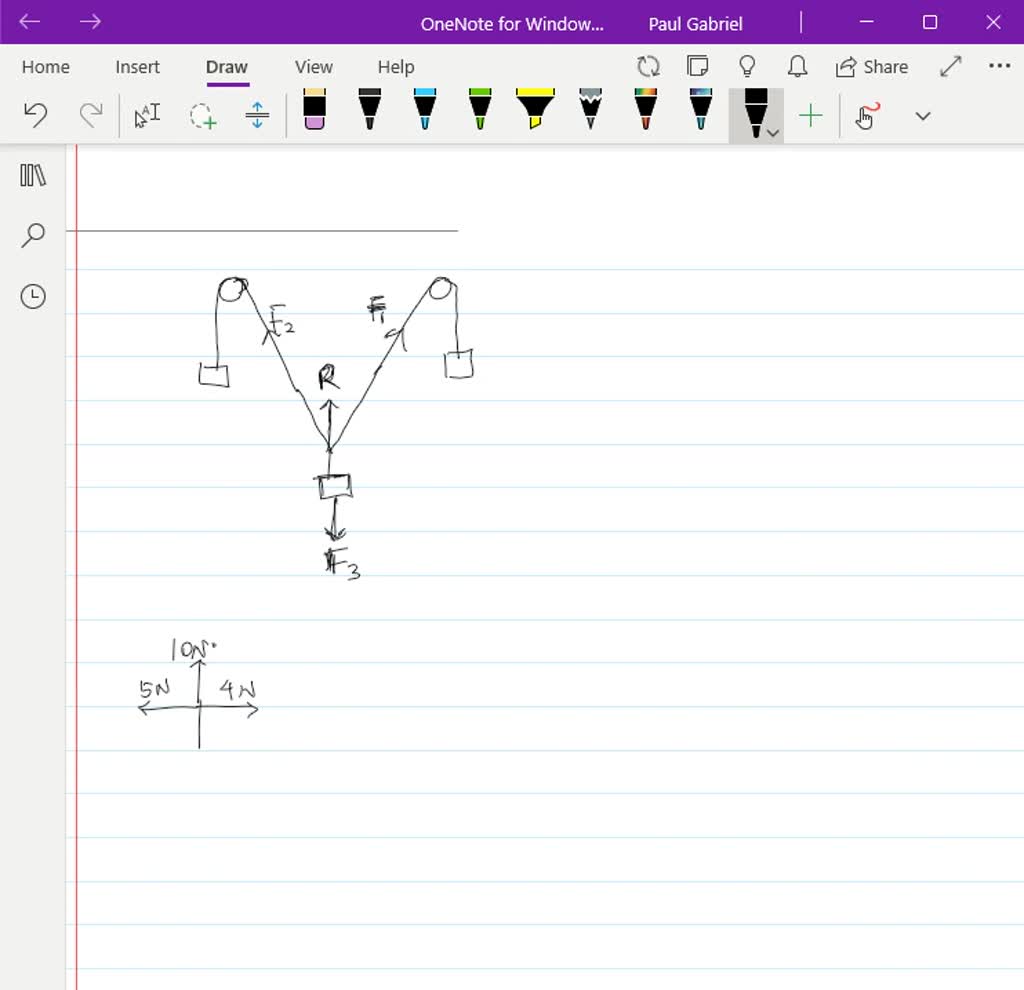Enable full screen view mode
Screen dimensions: 1024x990
coord(949,65)
